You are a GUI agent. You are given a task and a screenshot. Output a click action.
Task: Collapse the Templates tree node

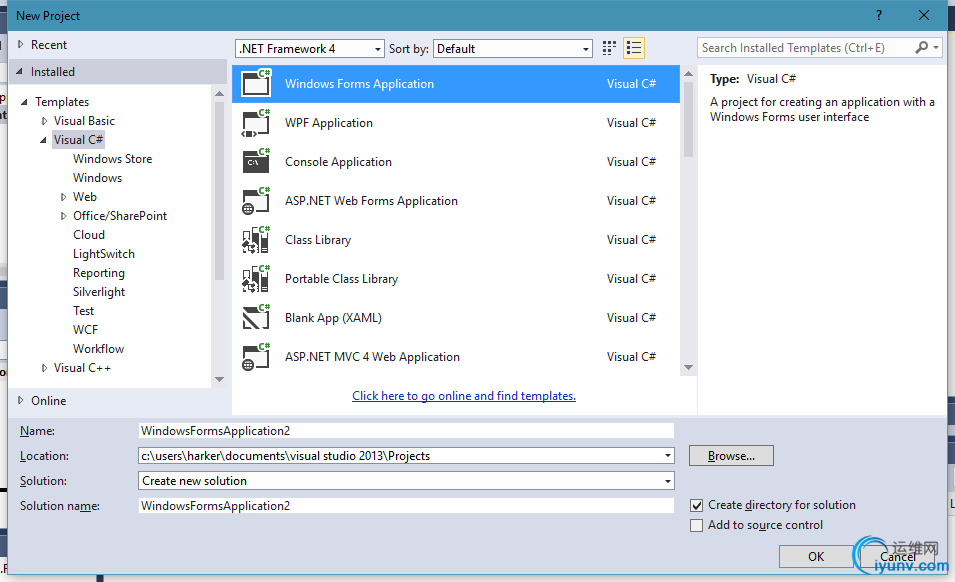tap(24, 102)
